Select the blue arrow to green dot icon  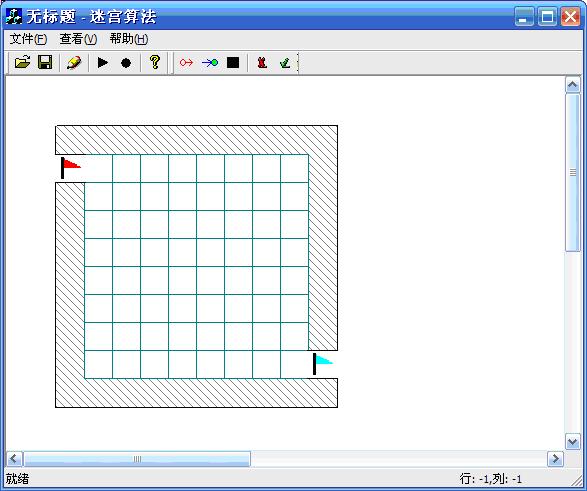click(210, 62)
